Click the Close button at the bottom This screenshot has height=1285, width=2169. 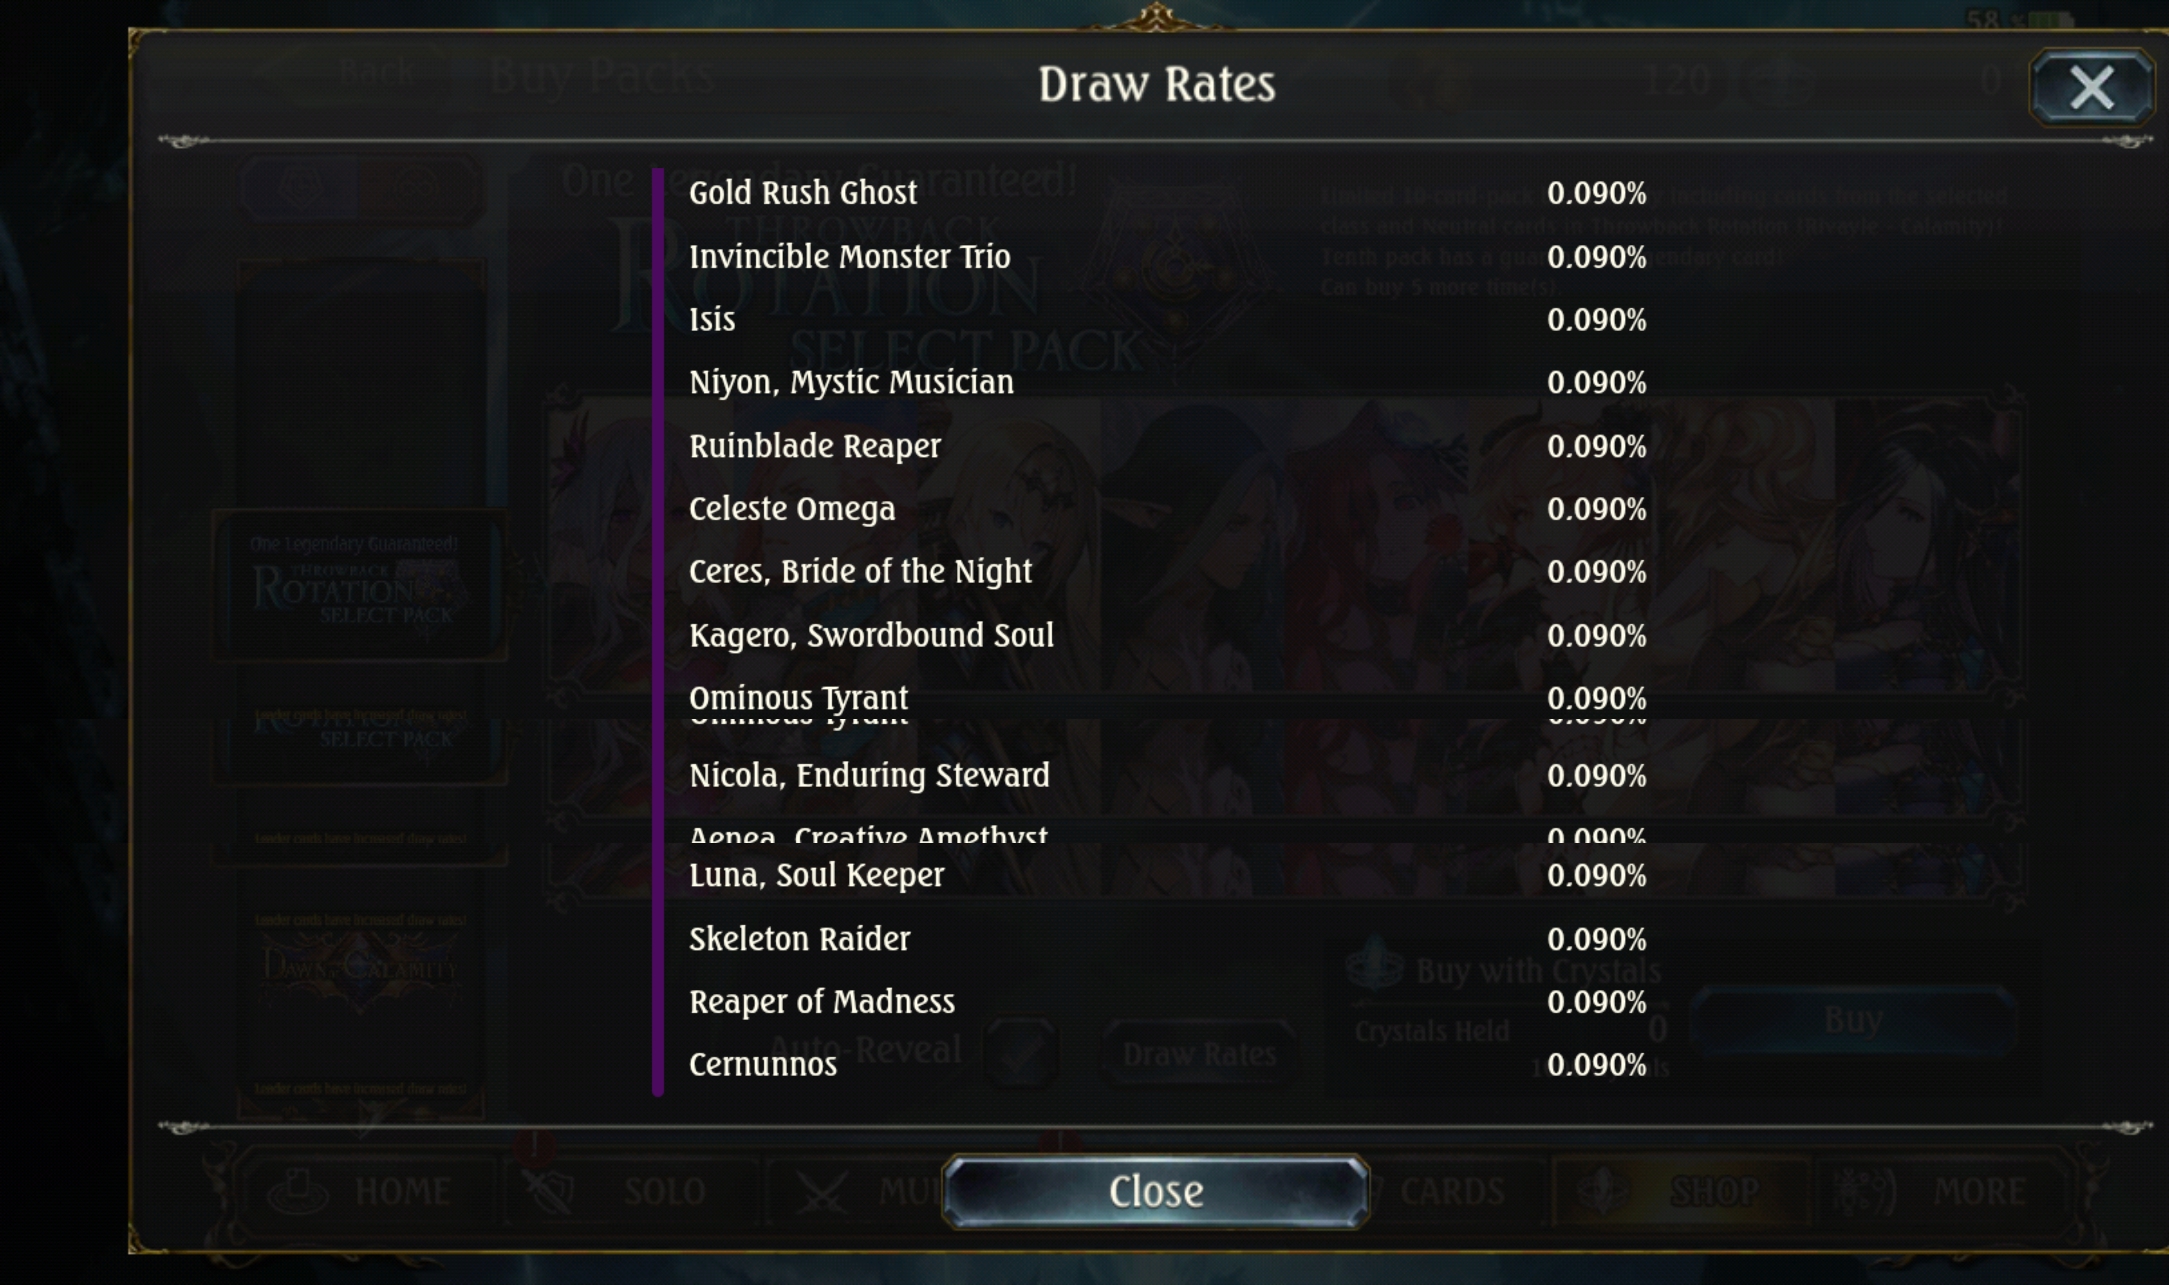[1155, 1191]
